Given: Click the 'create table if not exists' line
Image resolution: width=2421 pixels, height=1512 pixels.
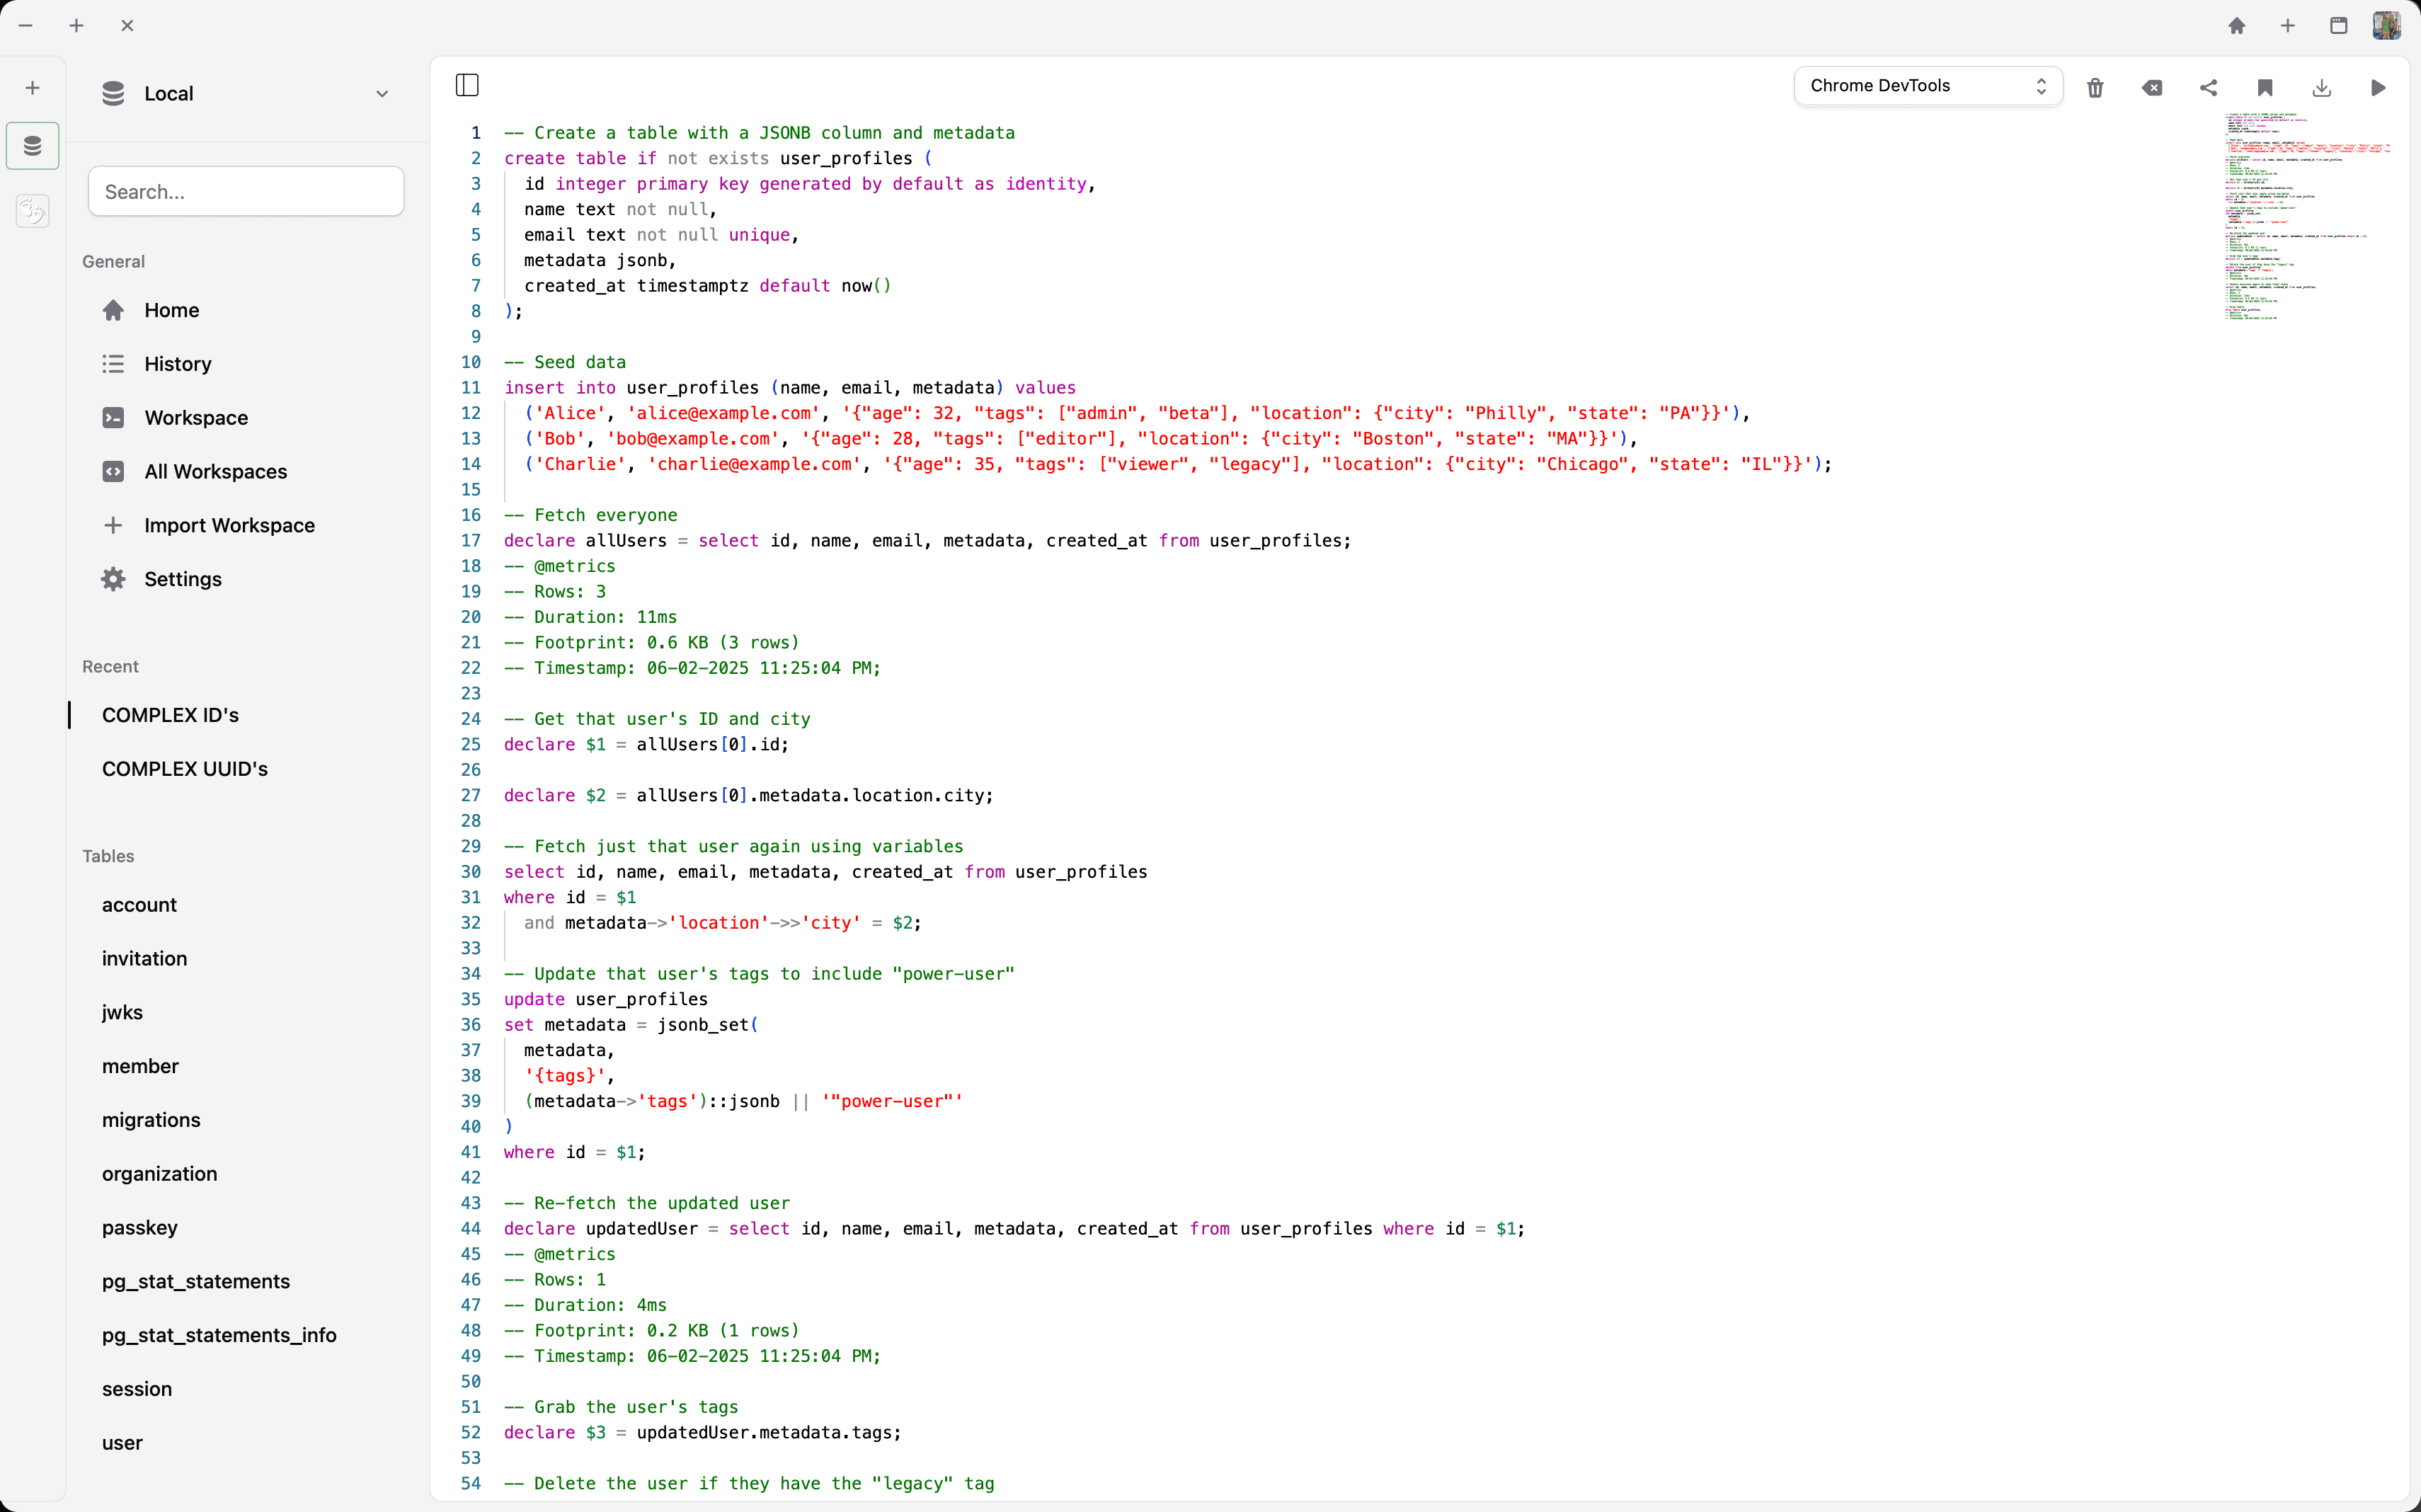Looking at the screenshot, I should click(717, 158).
